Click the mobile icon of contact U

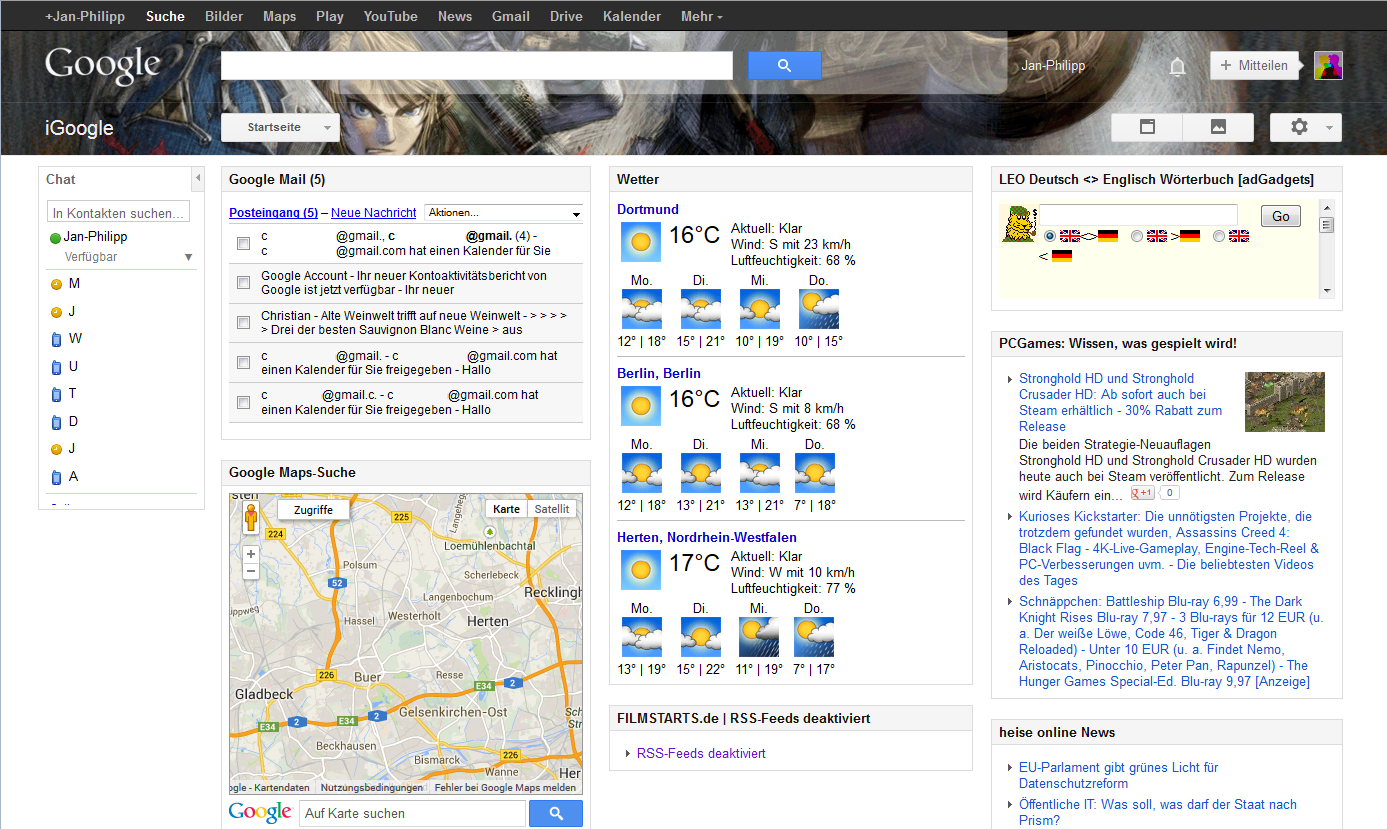pos(56,367)
